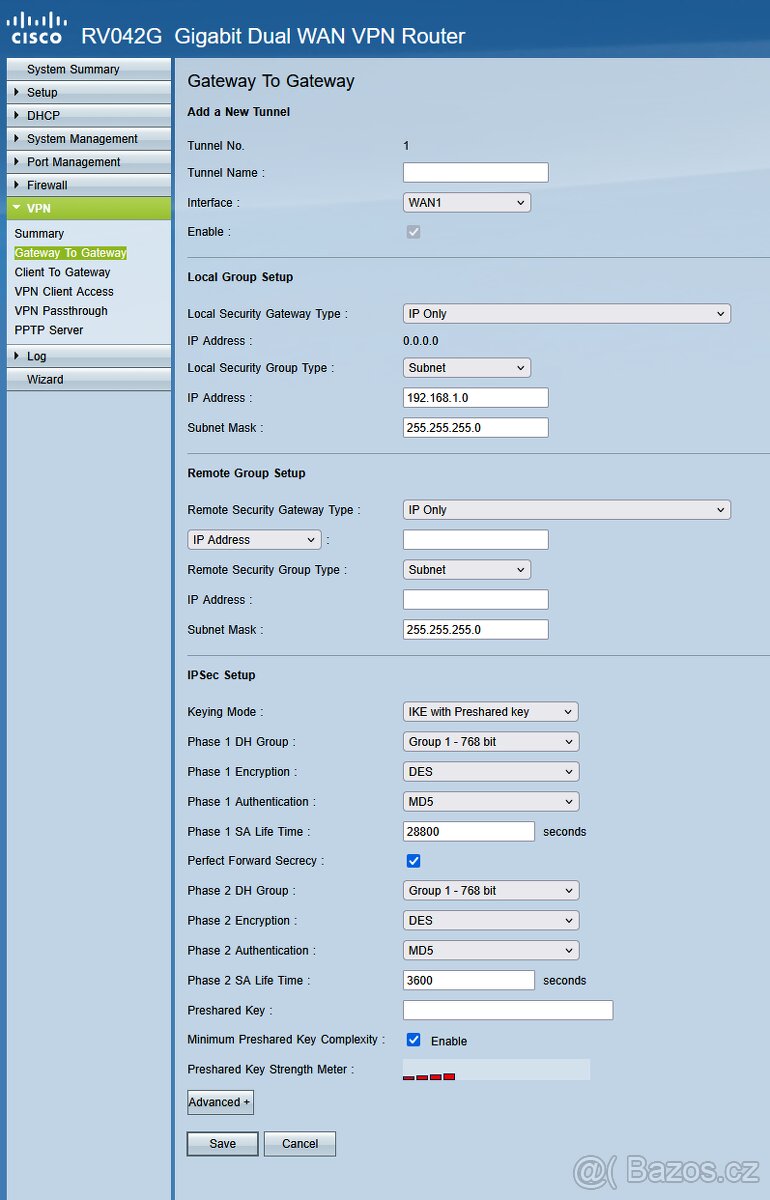Click local IP Address field 192.168.1.0
Image resolution: width=770 pixels, height=1200 pixels.
tap(476, 397)
